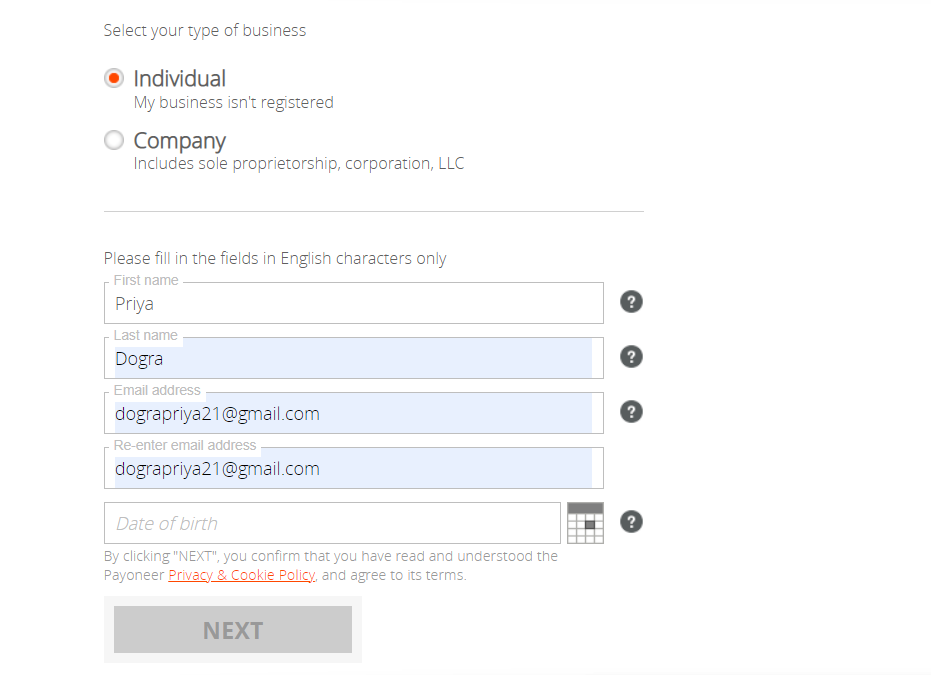Open the calendar date picker icon
The width and height of the screenshot is (931, 675).
pos(585,523)
